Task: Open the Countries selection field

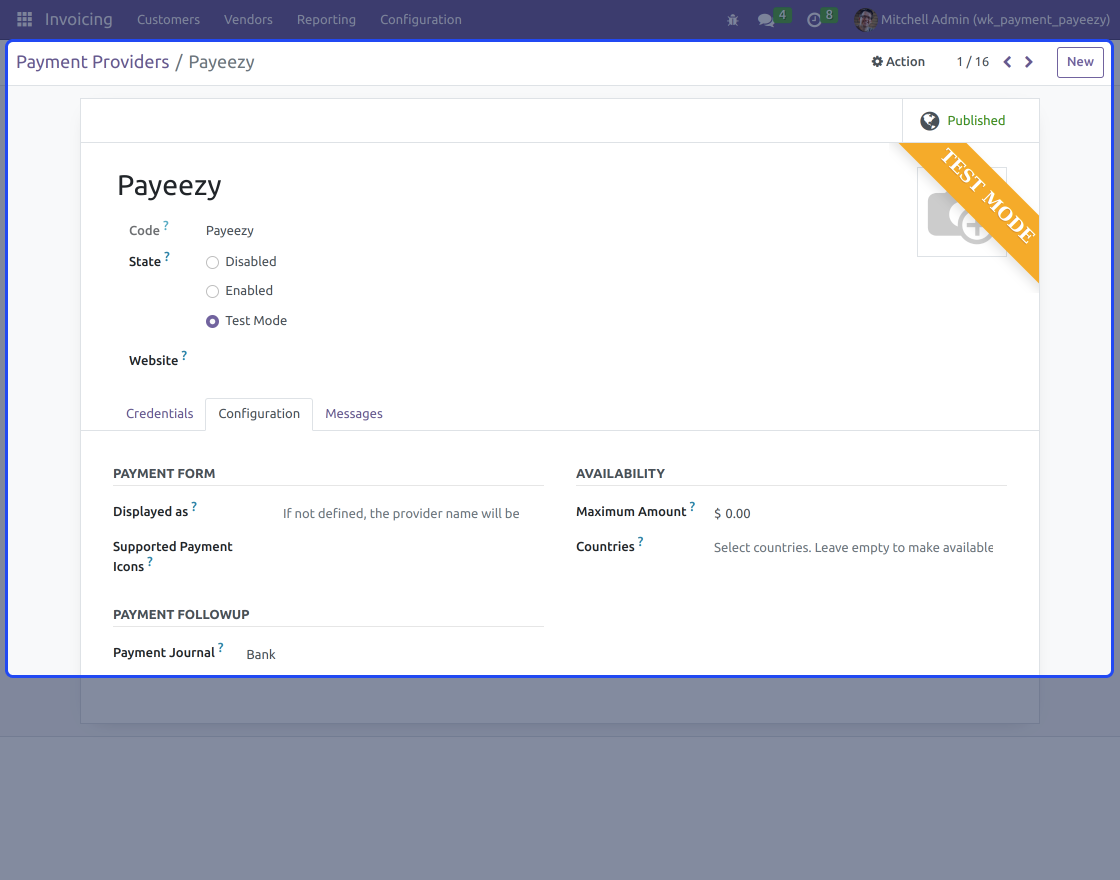Action: point(854,548)
